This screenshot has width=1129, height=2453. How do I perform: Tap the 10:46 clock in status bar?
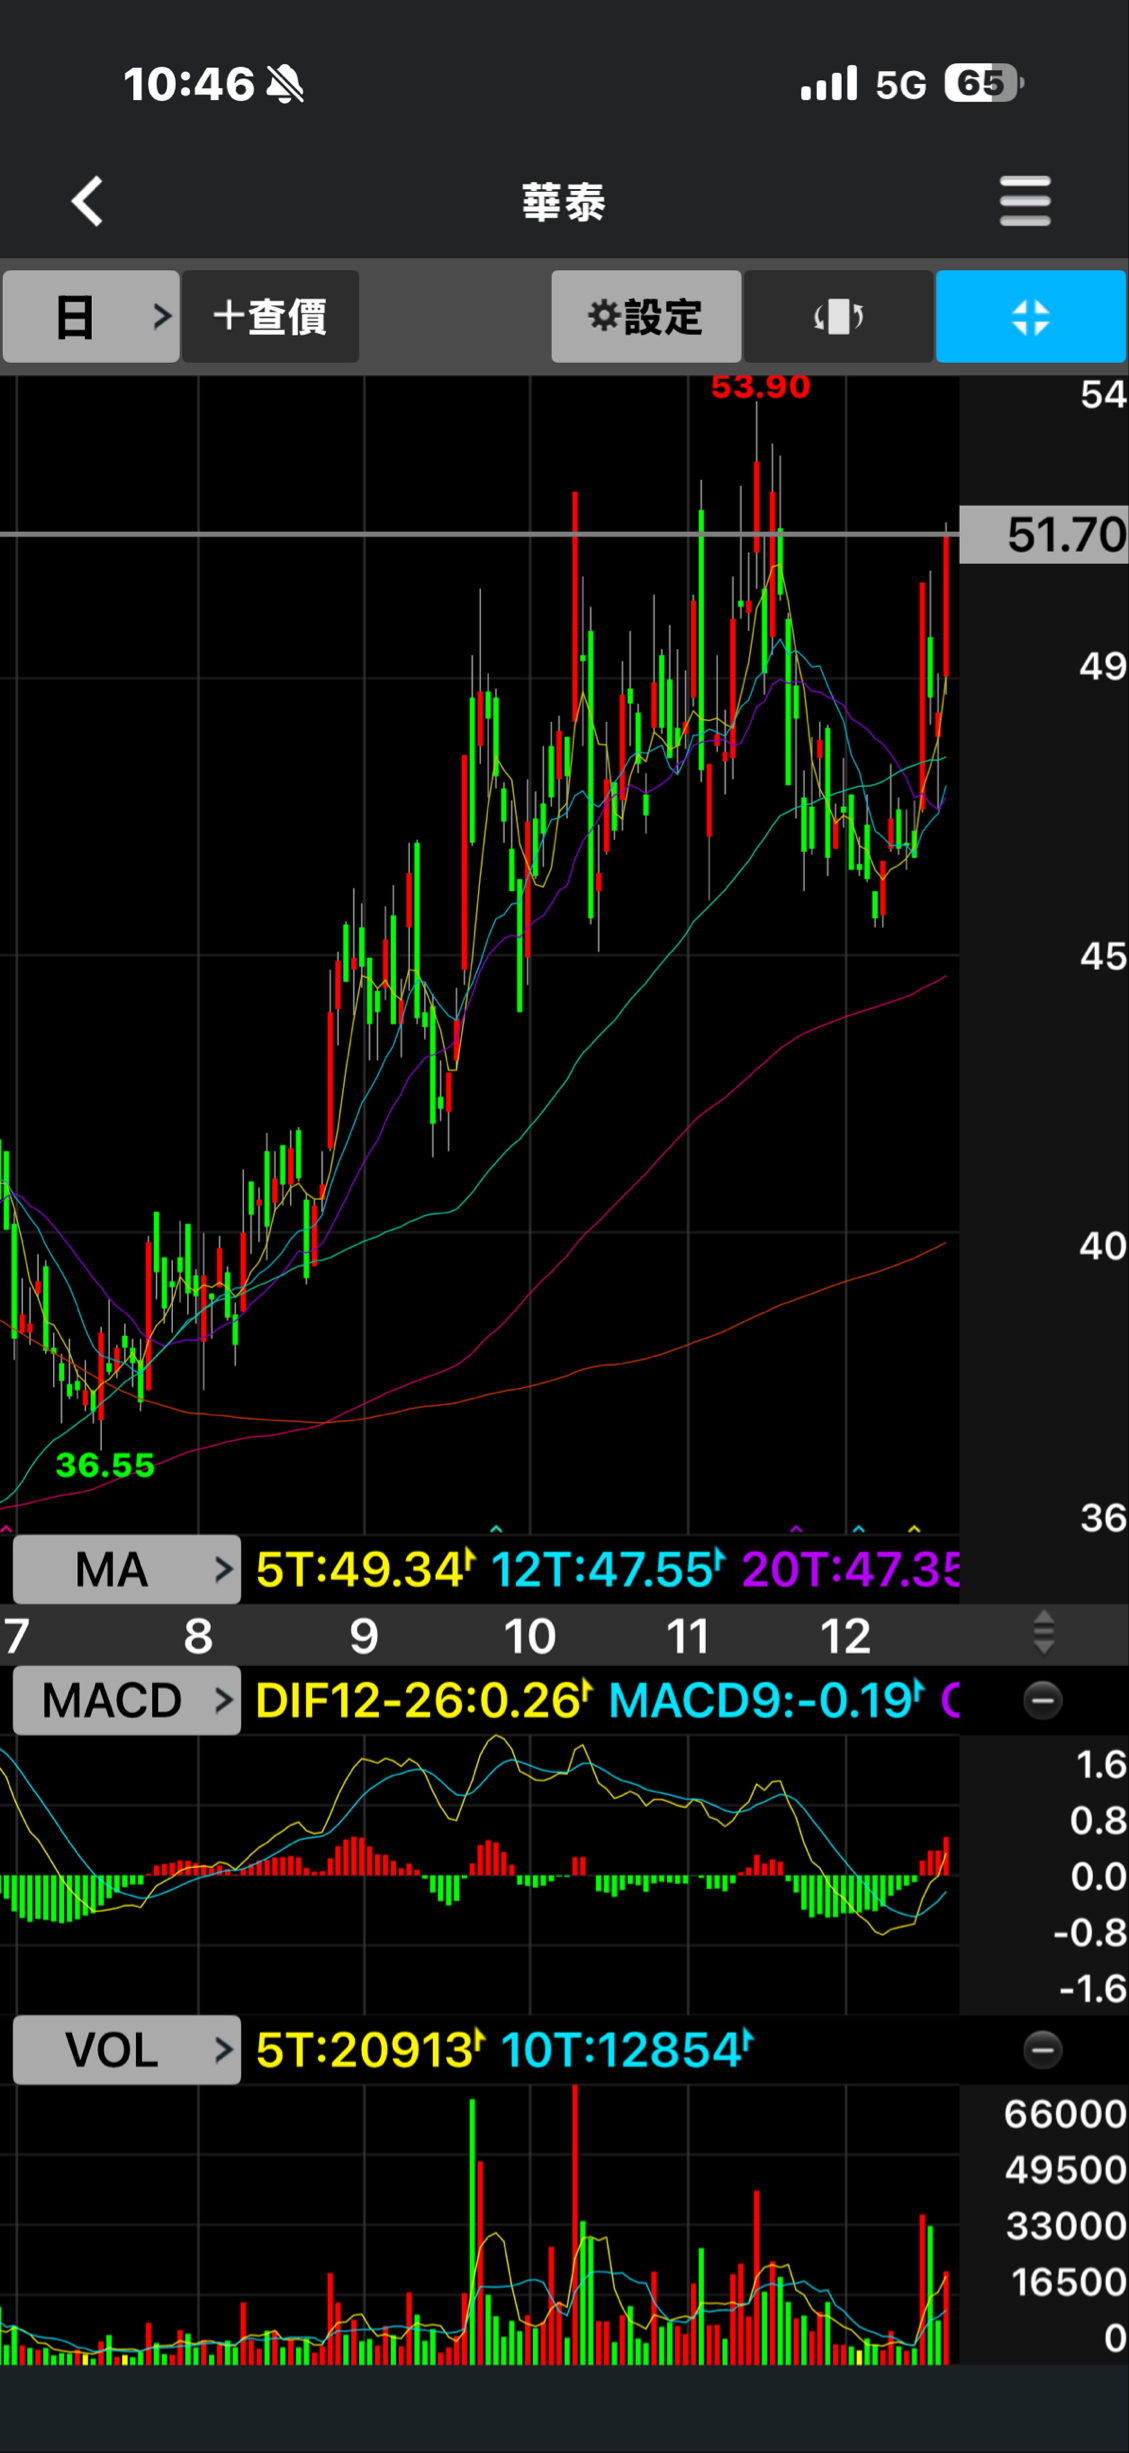(x=189, y=84)
